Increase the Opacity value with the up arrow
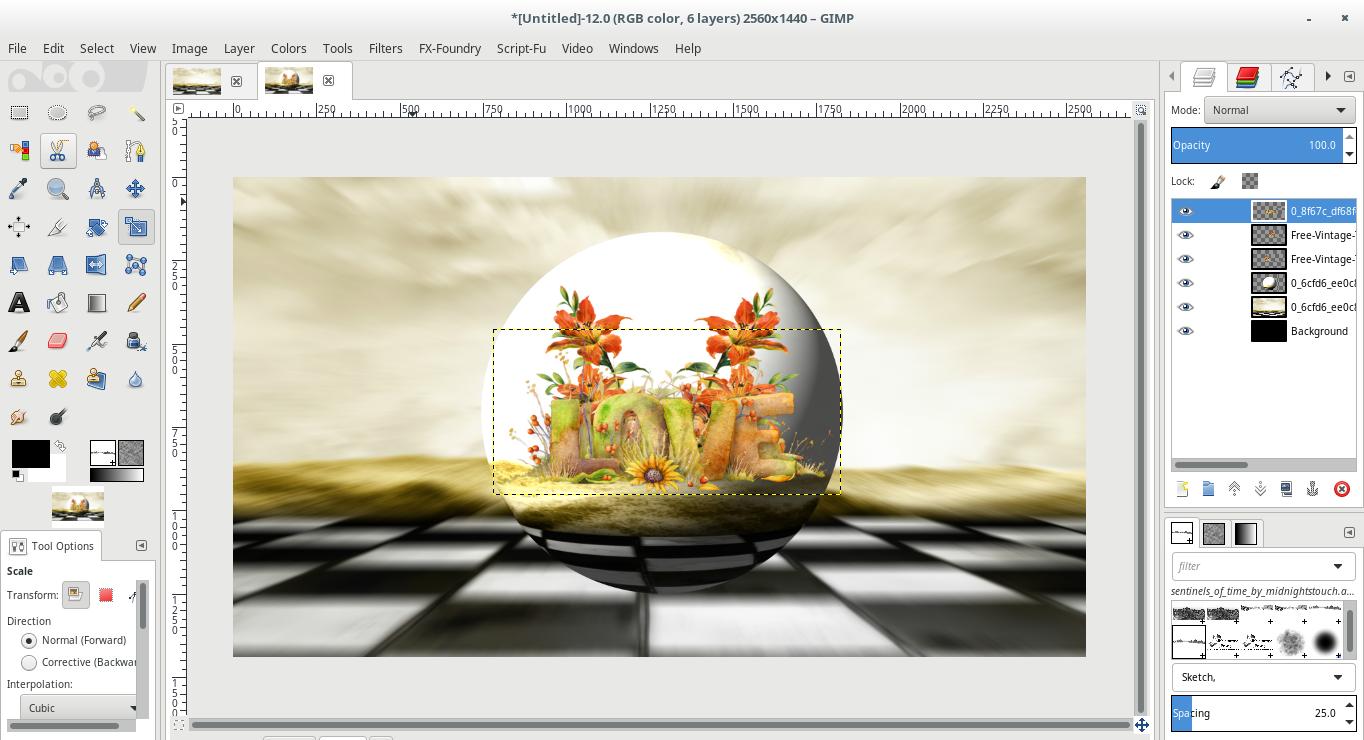The height and width of the screenshot is (740, 1364). click(x=1349, y=137)
